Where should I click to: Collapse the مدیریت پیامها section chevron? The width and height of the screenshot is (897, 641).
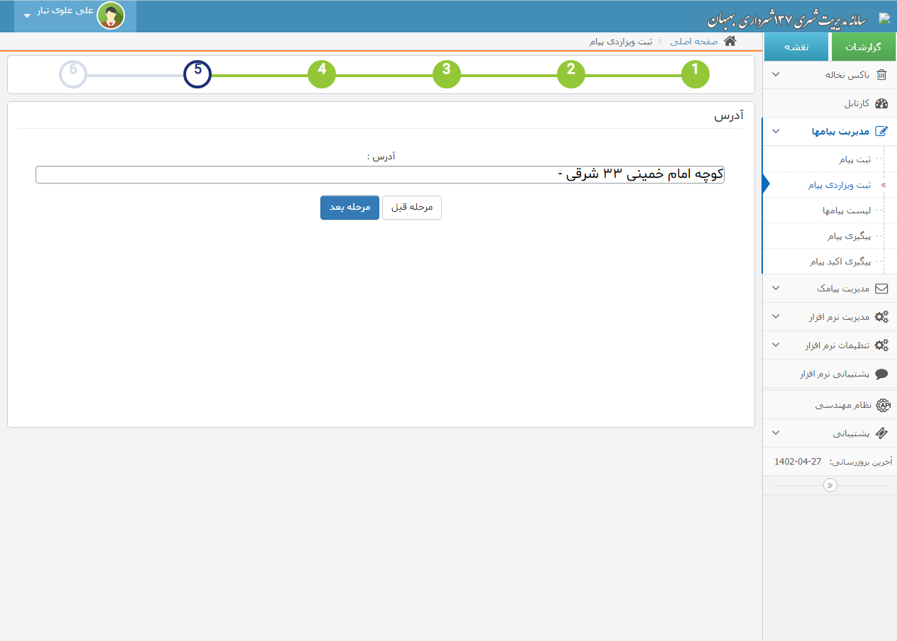click(776, 131)
